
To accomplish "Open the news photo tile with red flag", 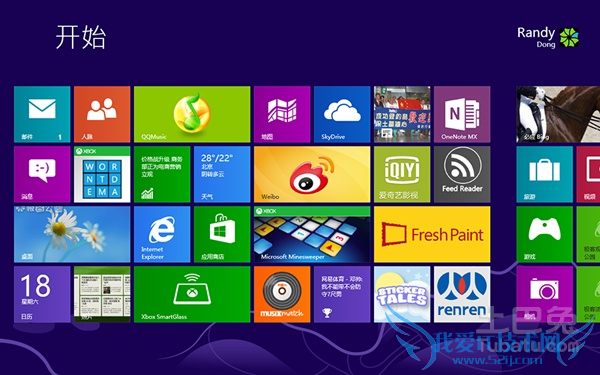I will coord(402,114).
